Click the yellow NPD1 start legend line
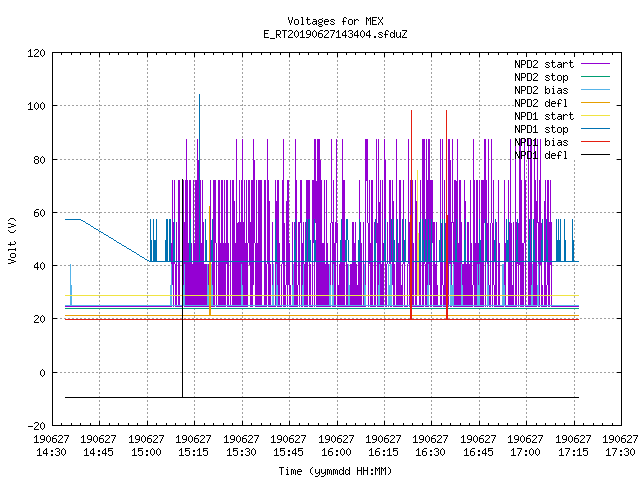 pos(595,116)
